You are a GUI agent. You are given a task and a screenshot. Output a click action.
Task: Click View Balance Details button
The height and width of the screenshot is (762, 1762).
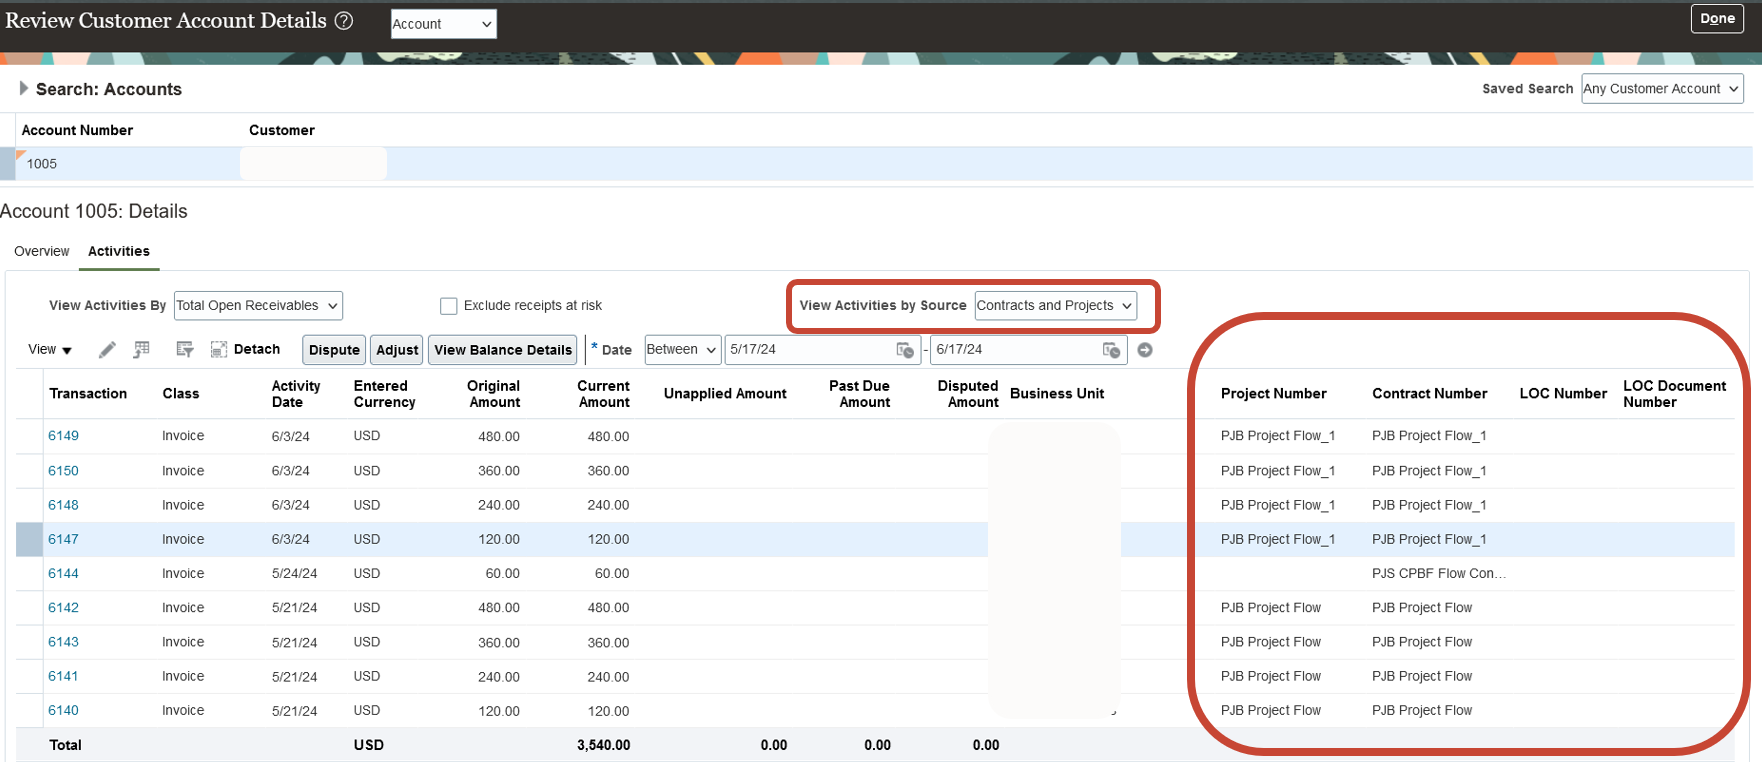(x=503, y=349)
